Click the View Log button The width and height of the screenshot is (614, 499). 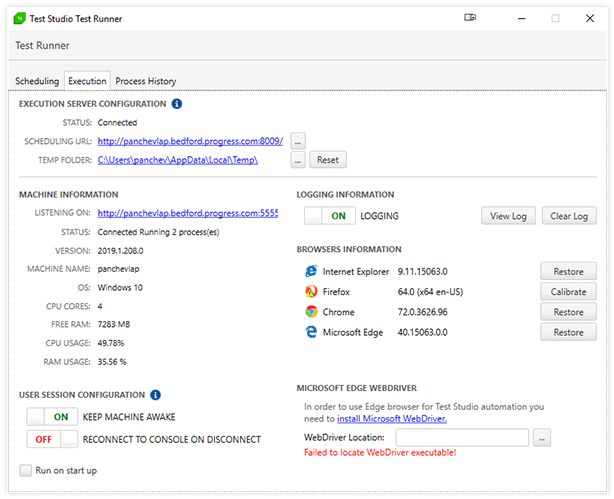(508, 216)
